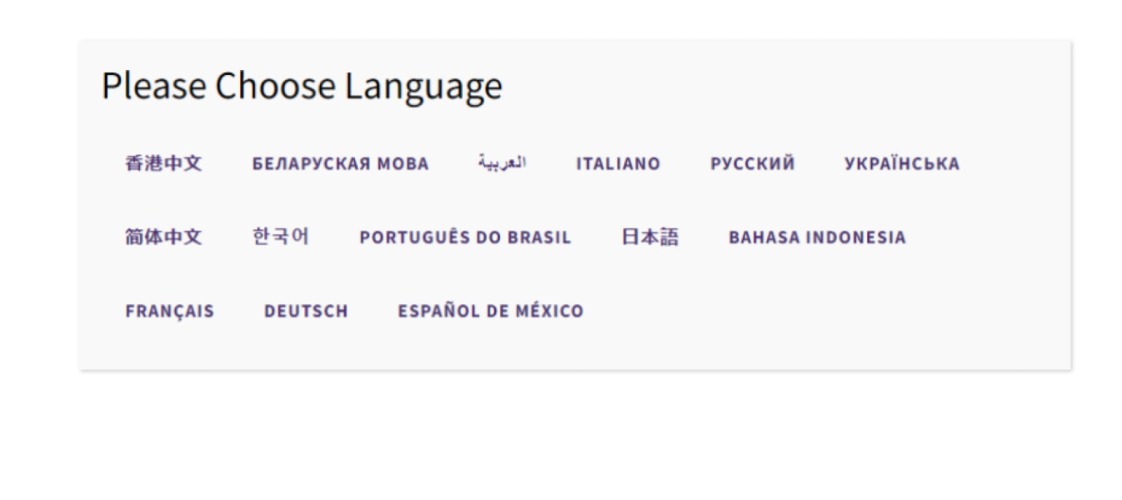1122x500 pixels.
Task: Select Українська language link
Action: pos(901,164)
